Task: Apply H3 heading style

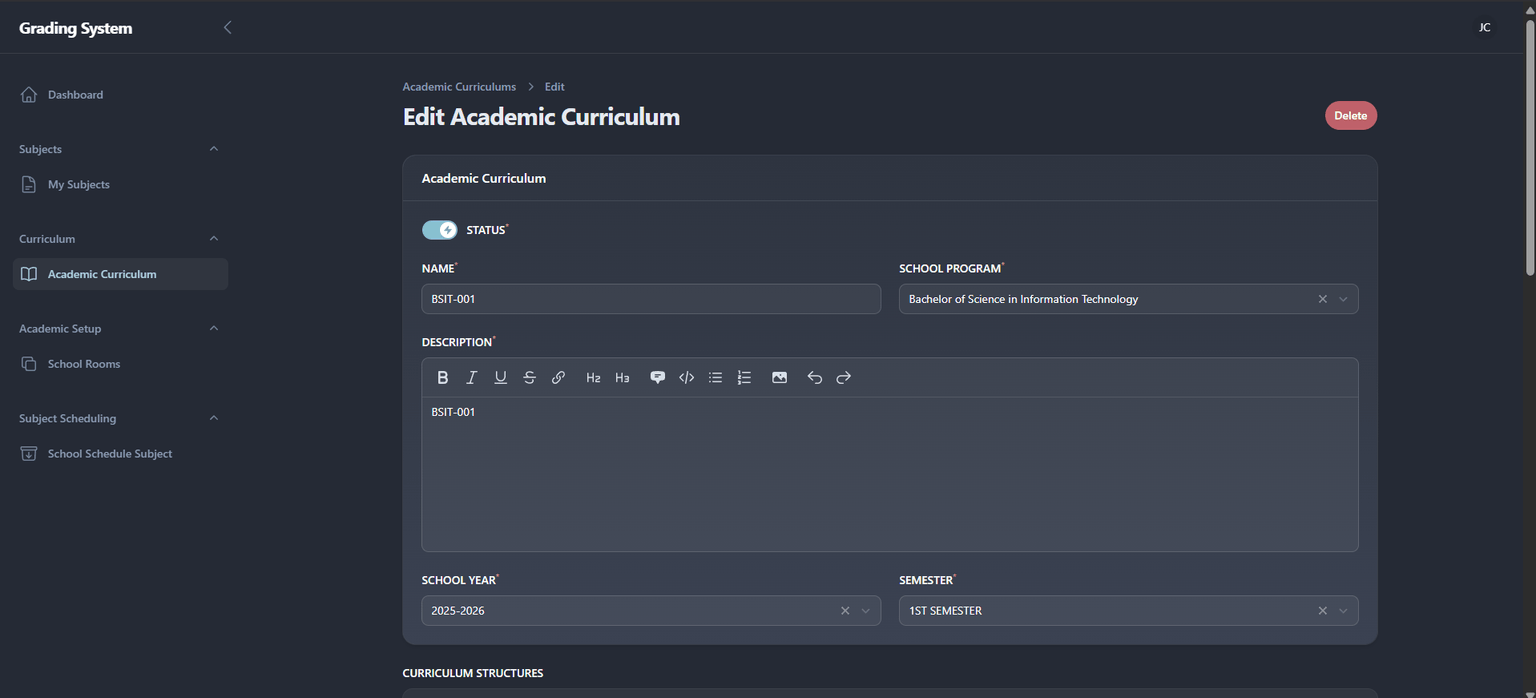Action: (622, 378)
